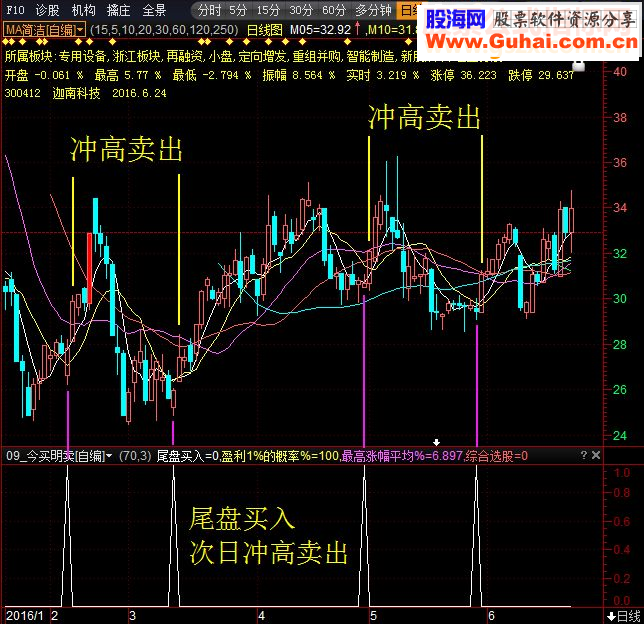Viewport: 644px width, 624px height.
Task: Switch to the 5分 period tab
Action: [238, 10]
